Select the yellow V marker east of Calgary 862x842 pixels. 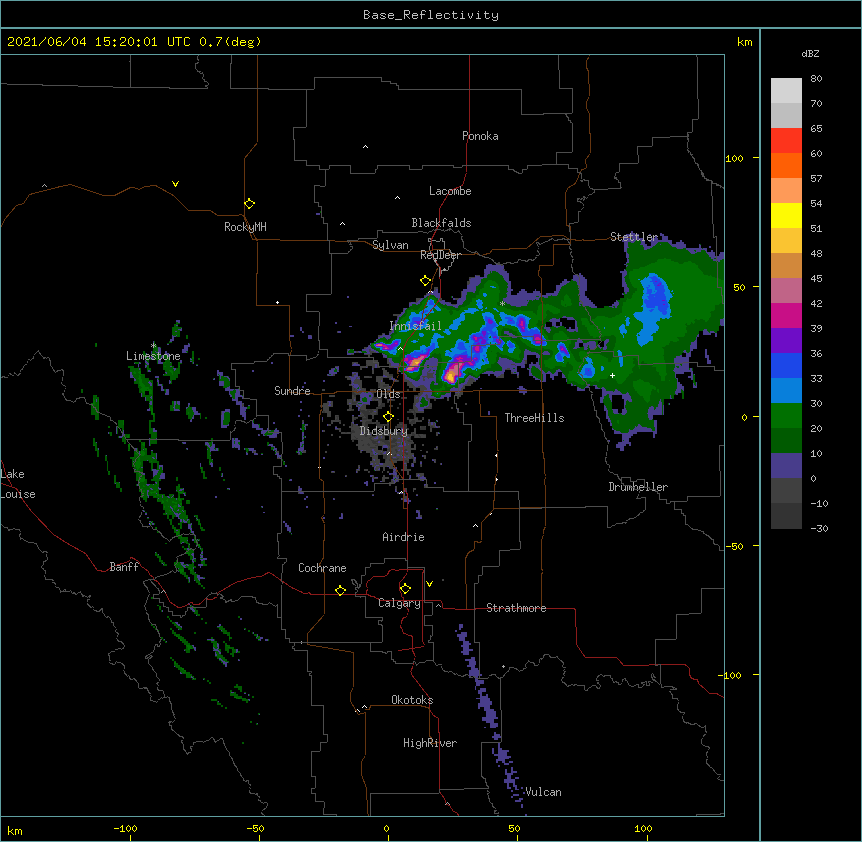pos(429,584)
